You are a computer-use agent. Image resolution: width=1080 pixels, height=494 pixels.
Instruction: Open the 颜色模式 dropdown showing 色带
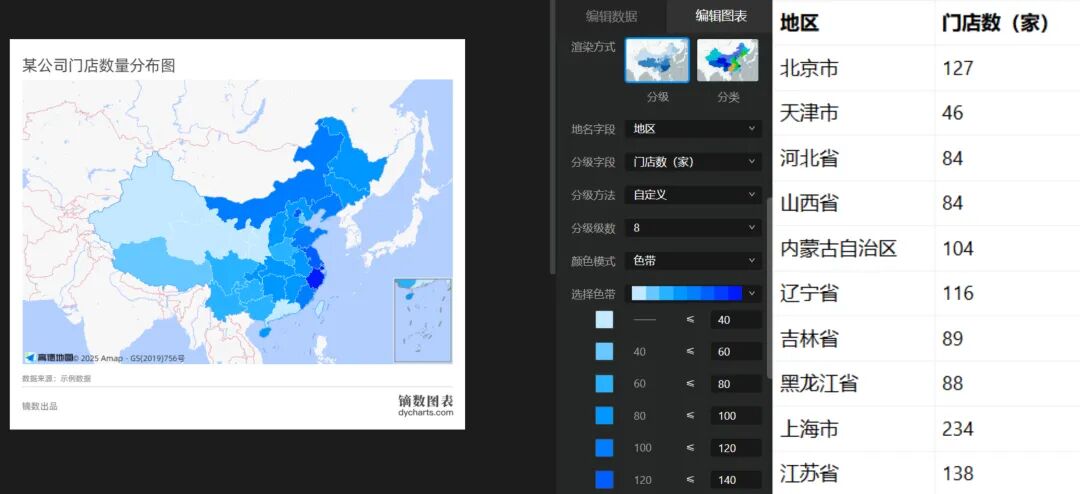pyautogui.click(x=694, y=261)
